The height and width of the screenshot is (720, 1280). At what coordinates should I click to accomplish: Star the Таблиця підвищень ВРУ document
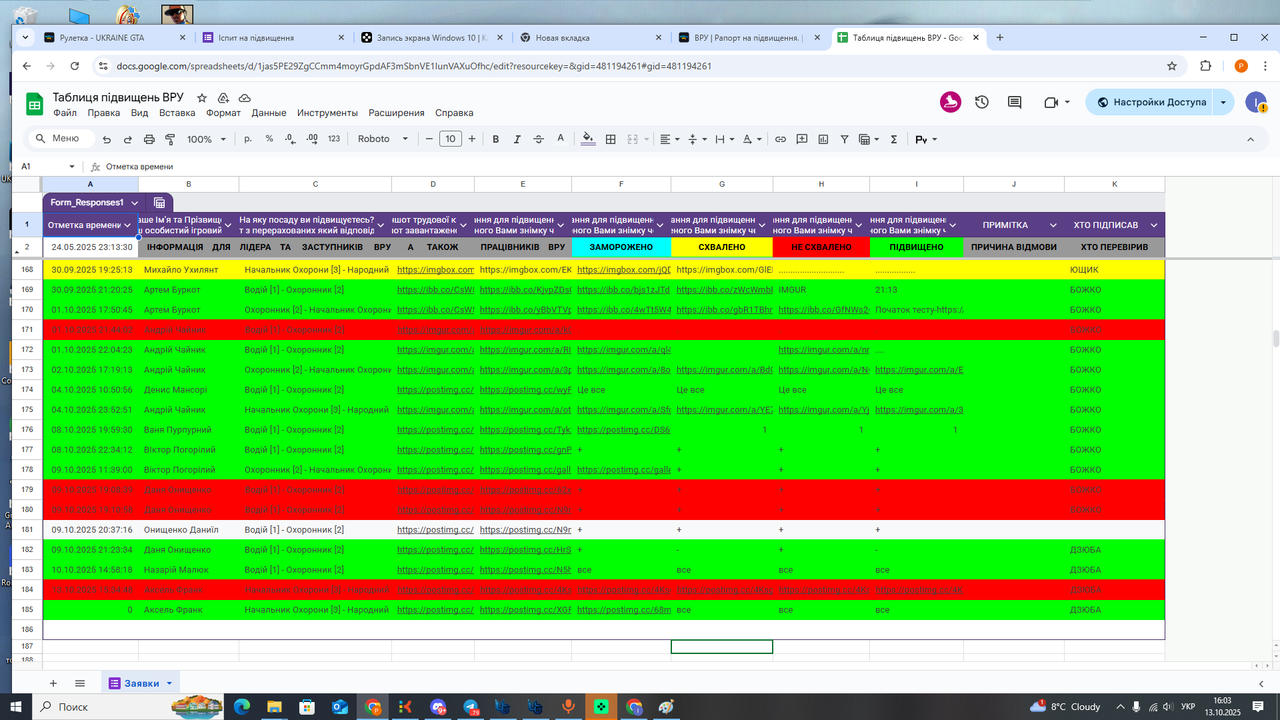pyautogui.click(x=202, y=98)
